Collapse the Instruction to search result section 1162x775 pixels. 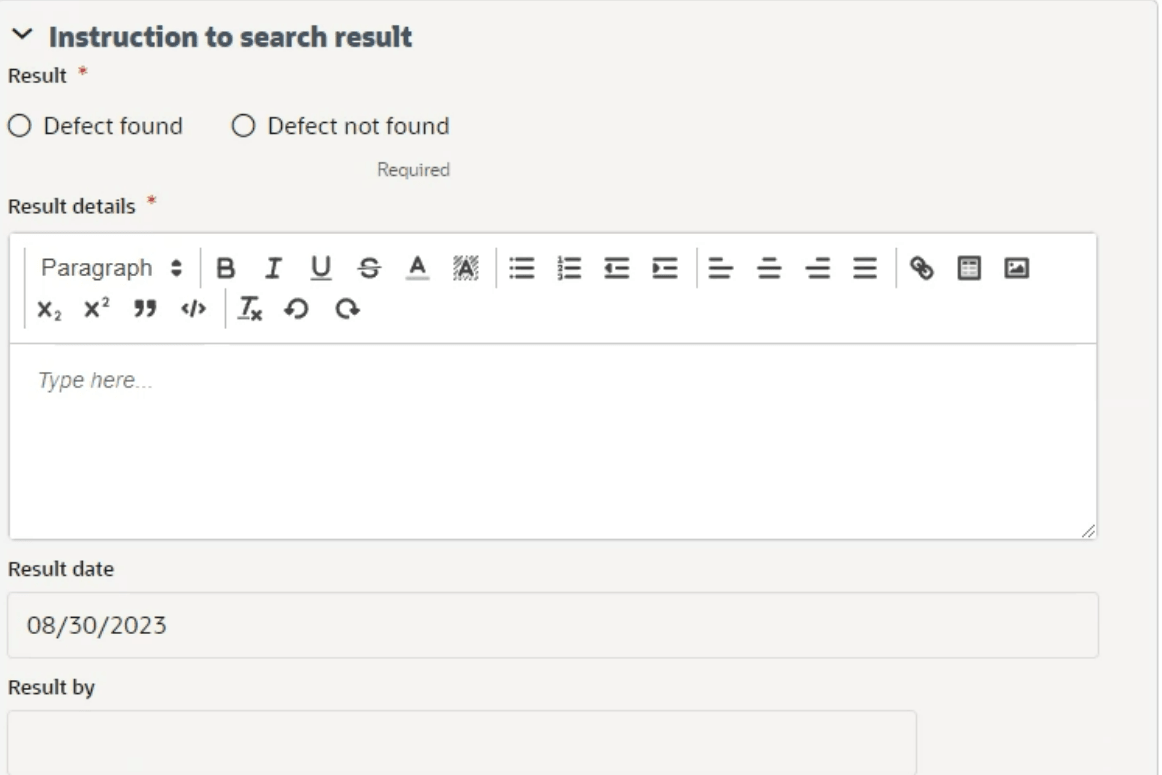pos(23,35)
